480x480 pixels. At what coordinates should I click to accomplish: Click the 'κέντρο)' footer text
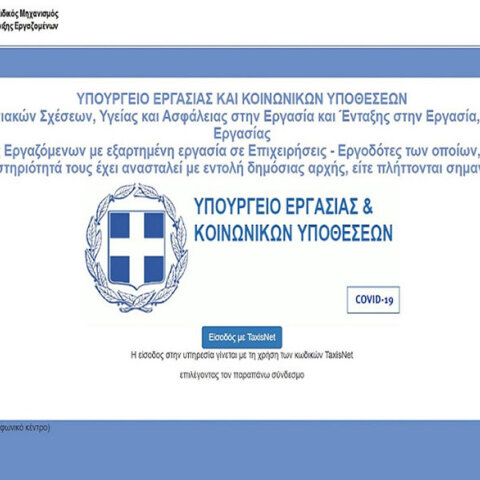point(38,427)
